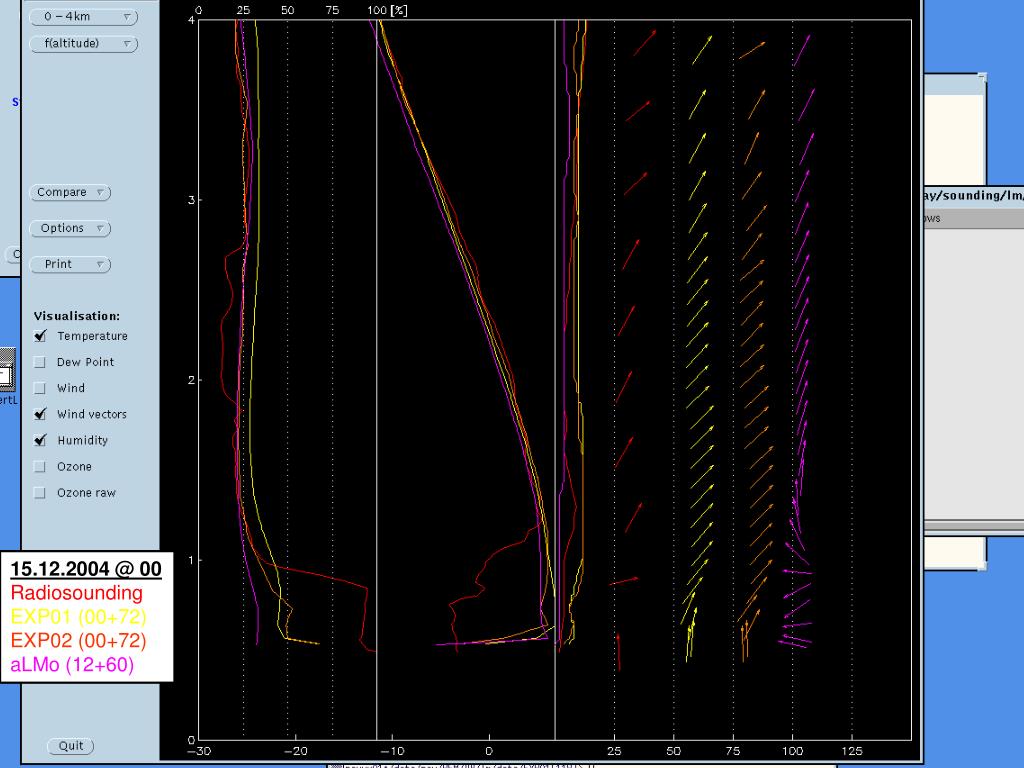The image size is (1024, 768).
Task: Open the f(altitude) dropdown
Action: coord(83,44)
